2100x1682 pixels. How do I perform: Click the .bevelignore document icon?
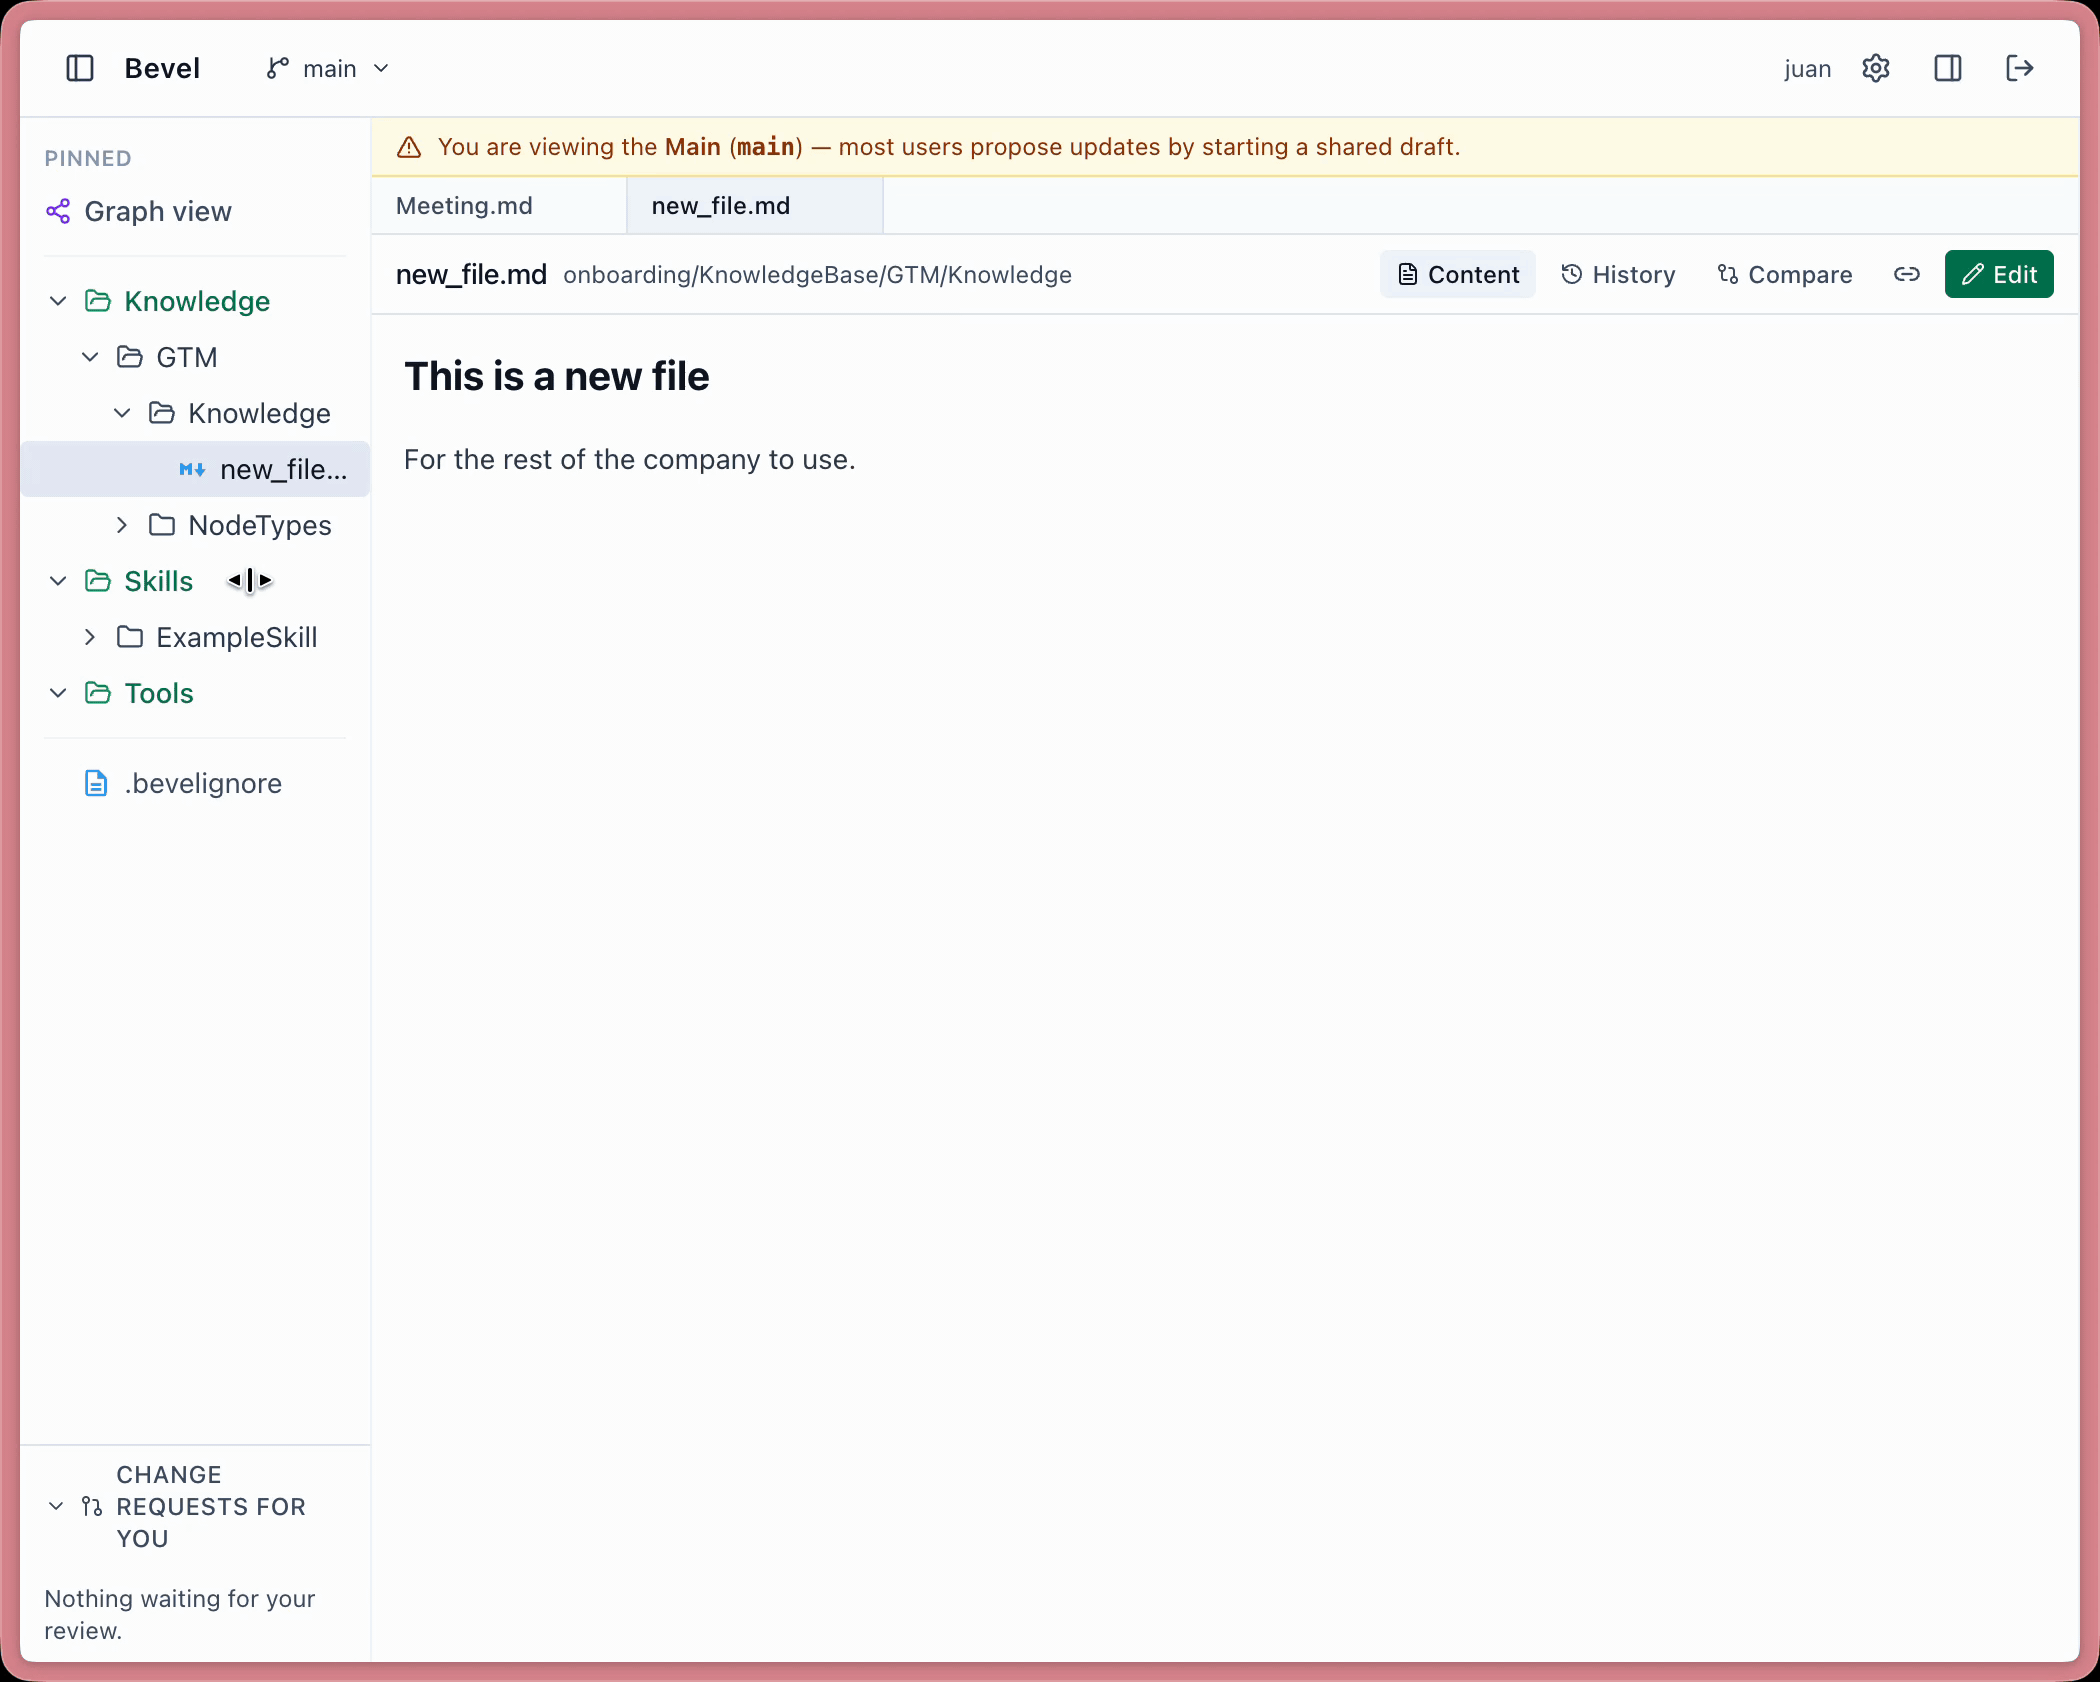[96, 783]
